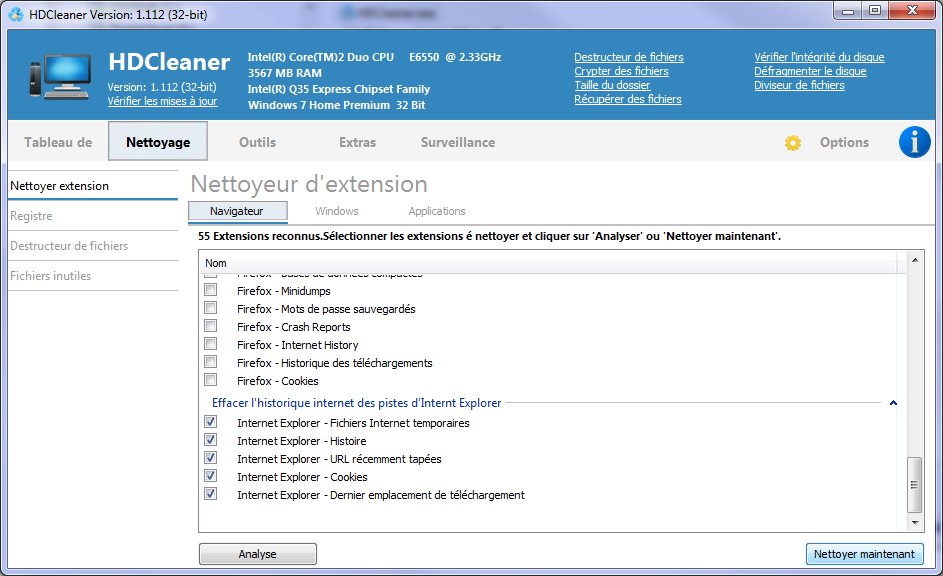Click the Nom column header
Screen dimensions: 943x576
[x=550, y=263]
